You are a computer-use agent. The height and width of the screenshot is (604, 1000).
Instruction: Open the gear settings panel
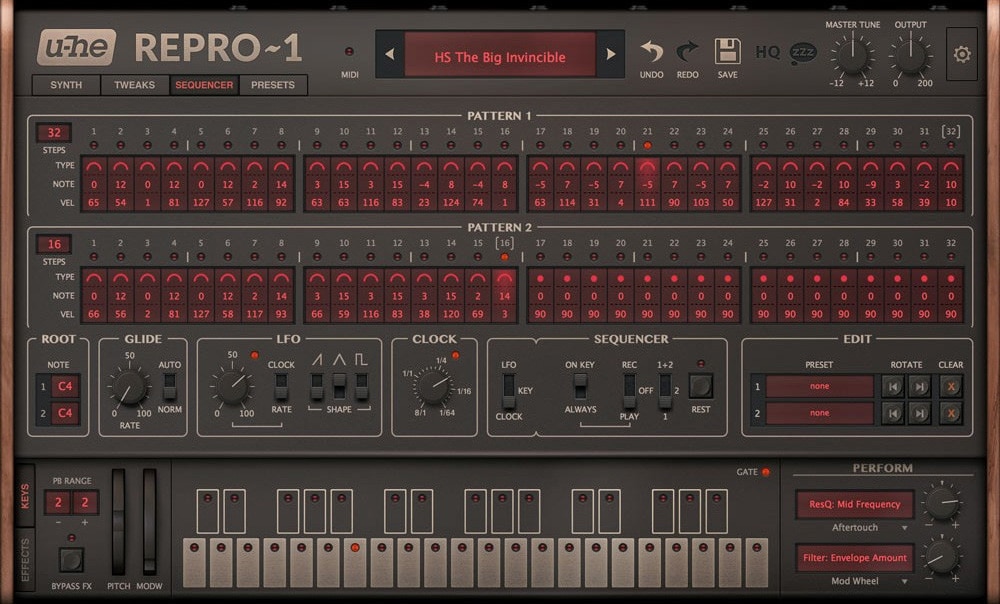click(962, 54)
